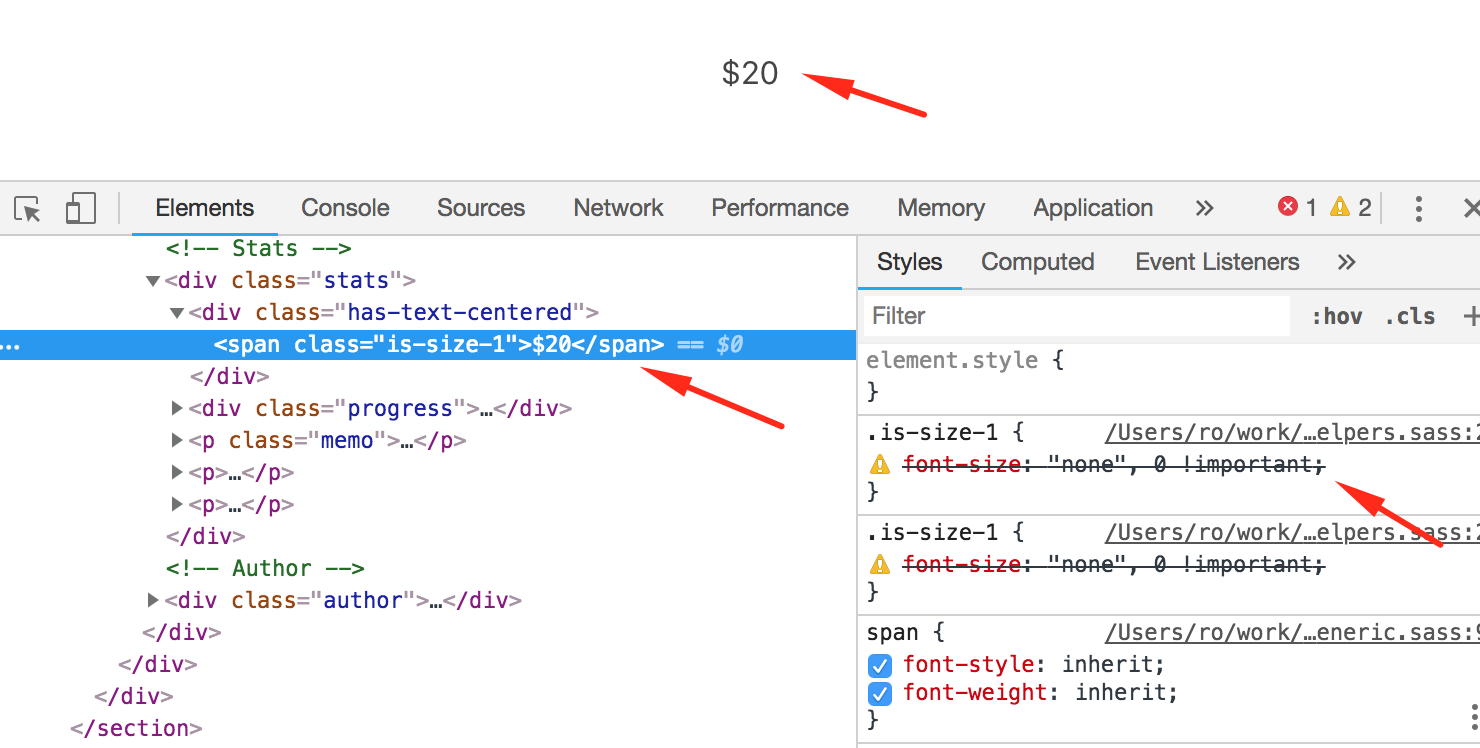Expand the first plain p node
1480x748 pixels.
[177, 472]
